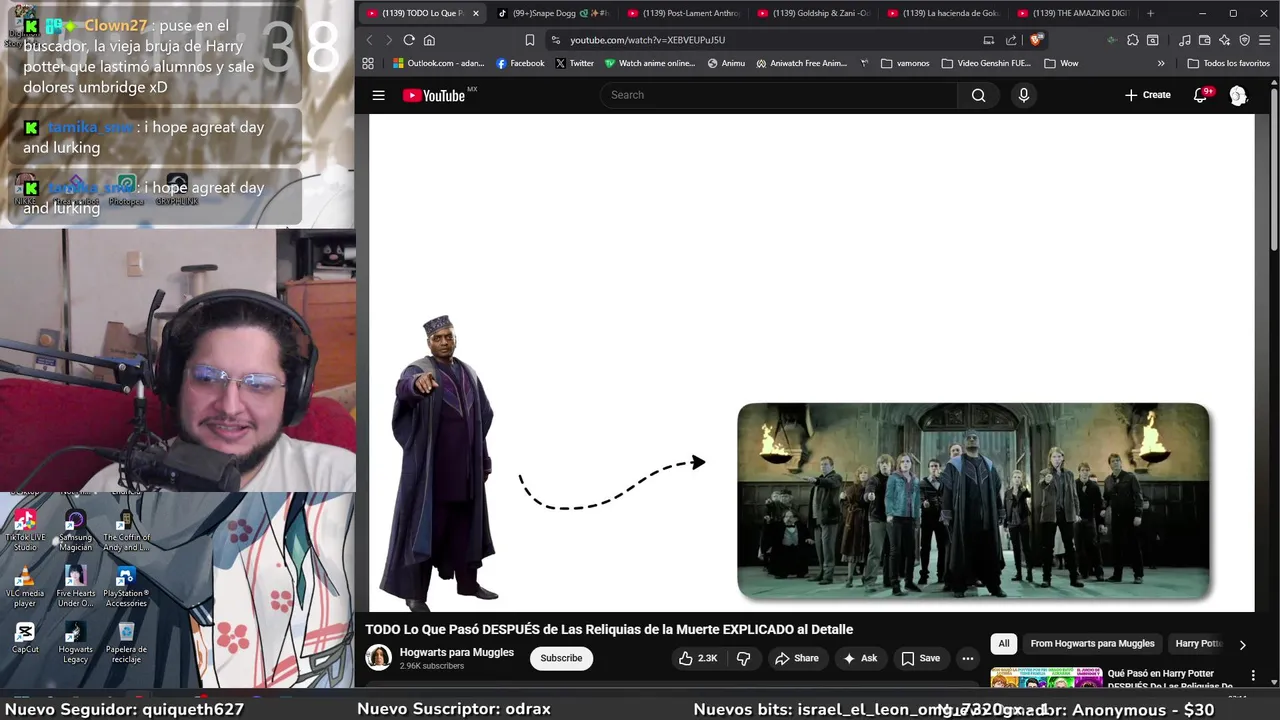This screenshot has width=1280, height=720.
Task: Select the All filter chip
Action: (1003, 644)
